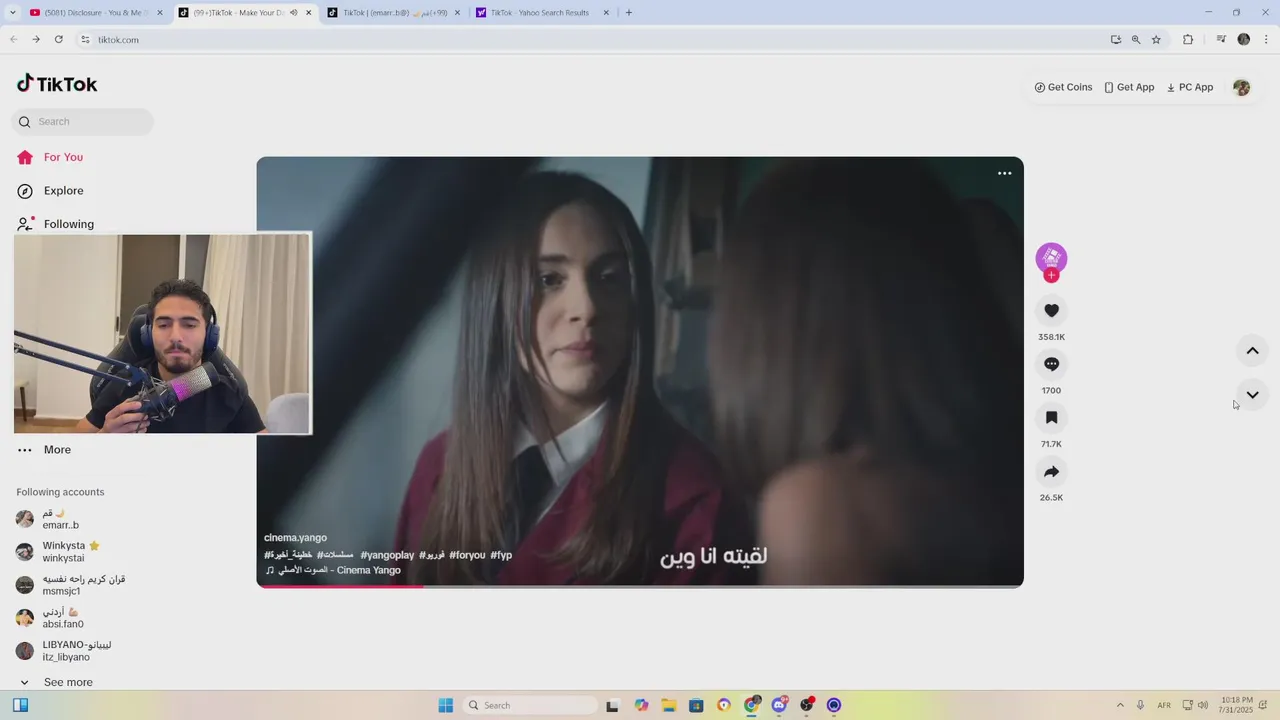Click the #fyp hashtag
Screen dimensions: 1280x720
pos(501,555)
